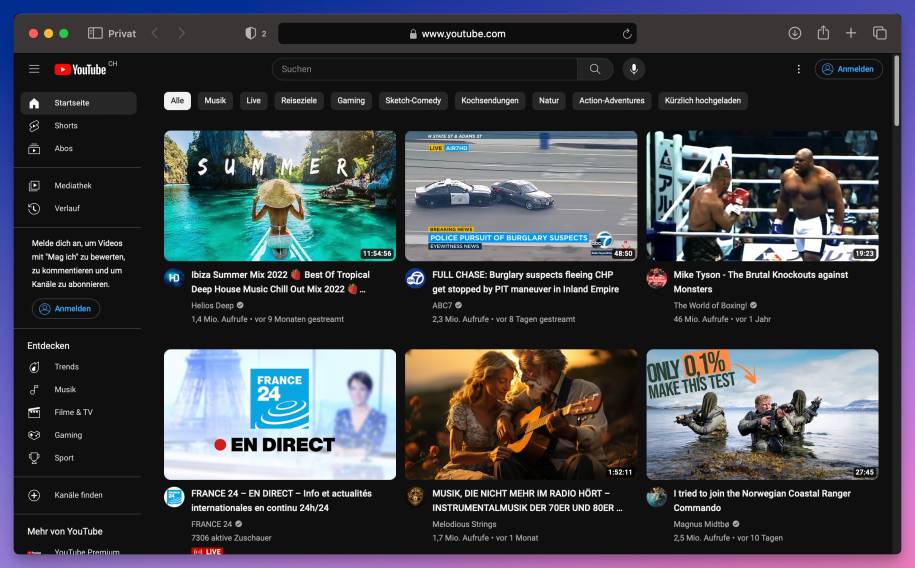This screenshot has height=568, width=915.
Task: Click Melodious Strings channel avatar
Action: pyautogui.click(x=415, y=497)
